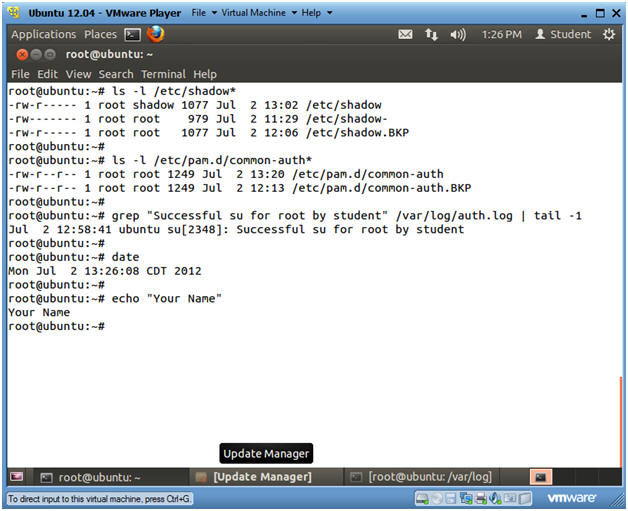Open the sound volume indicator

coord(458,35)
